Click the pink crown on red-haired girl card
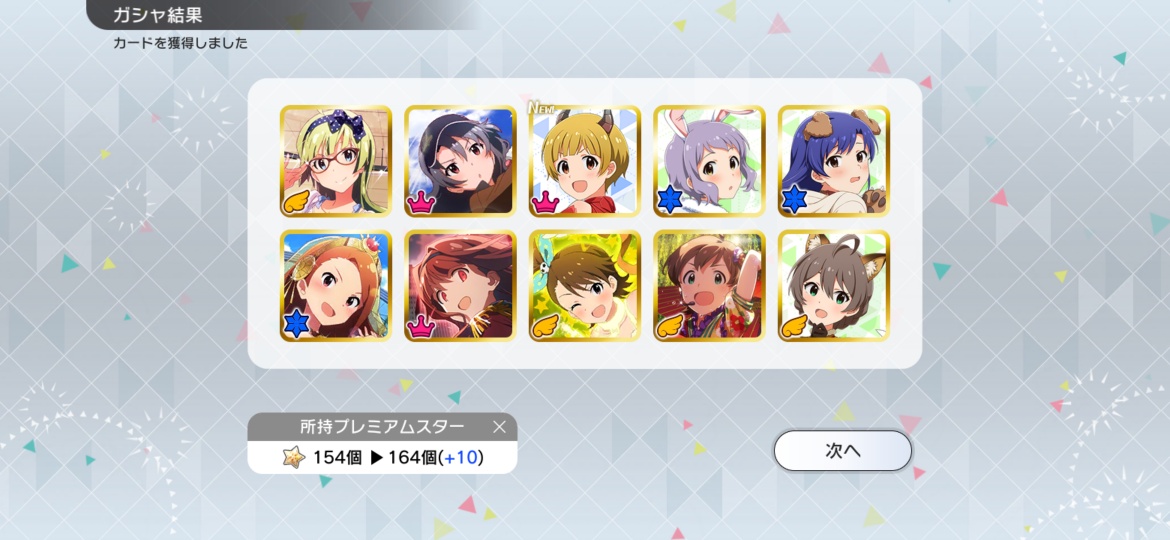This screenshot has width=1170, height=540. click(422, 326)
